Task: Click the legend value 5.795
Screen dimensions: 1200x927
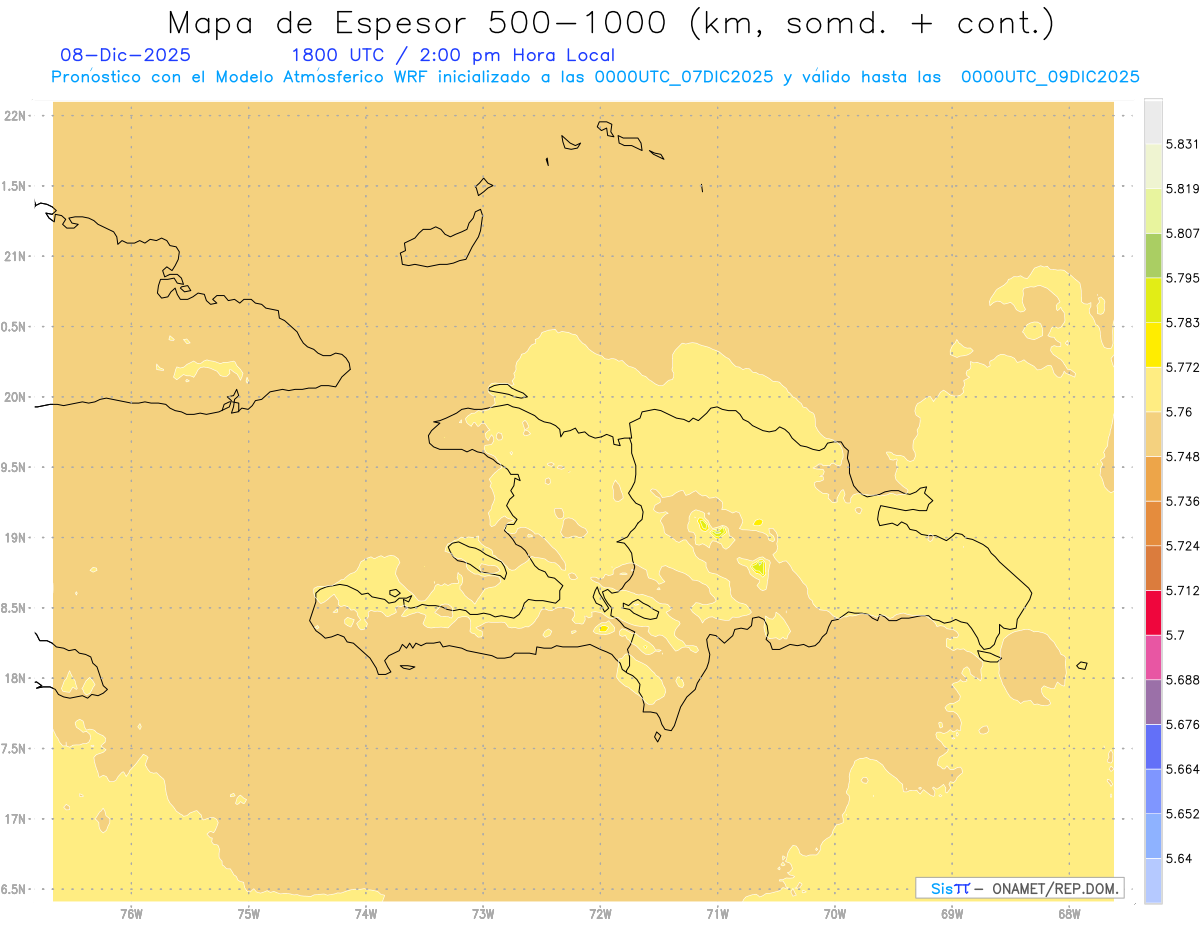Action: (1183, 278)
